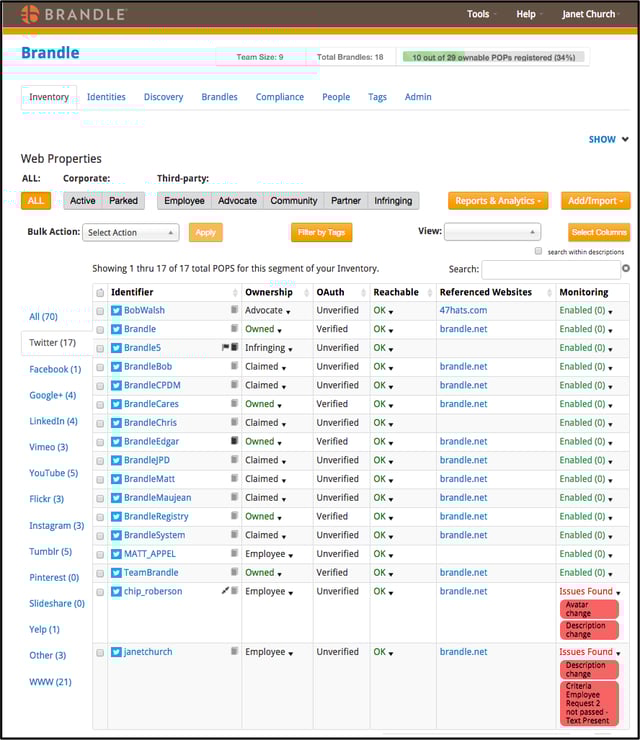Open notes icon in BrandleBob row
640x740 pixels.
click(234, 365)
